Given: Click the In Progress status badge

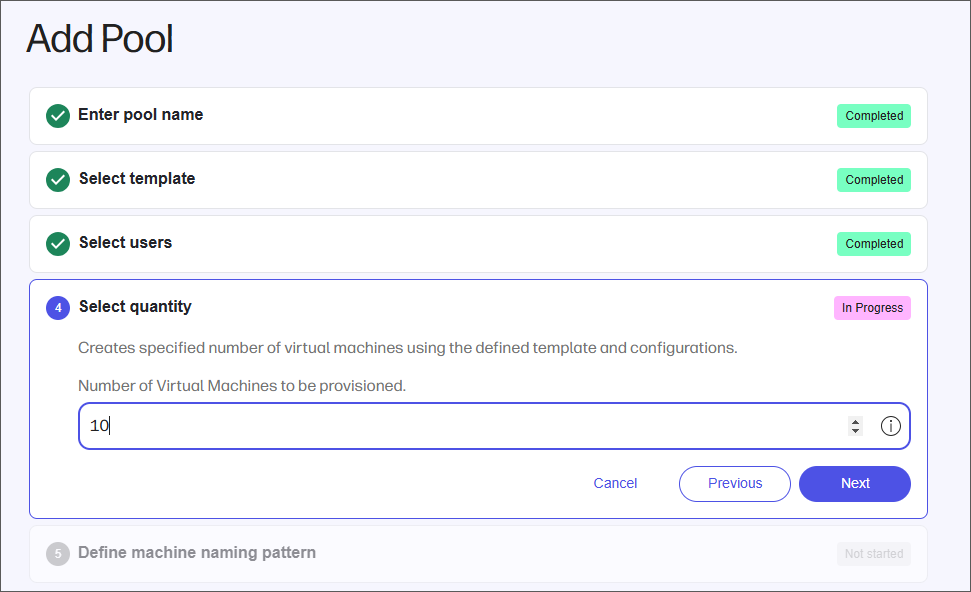Looking at the screenshot, I should coord(872,308).
